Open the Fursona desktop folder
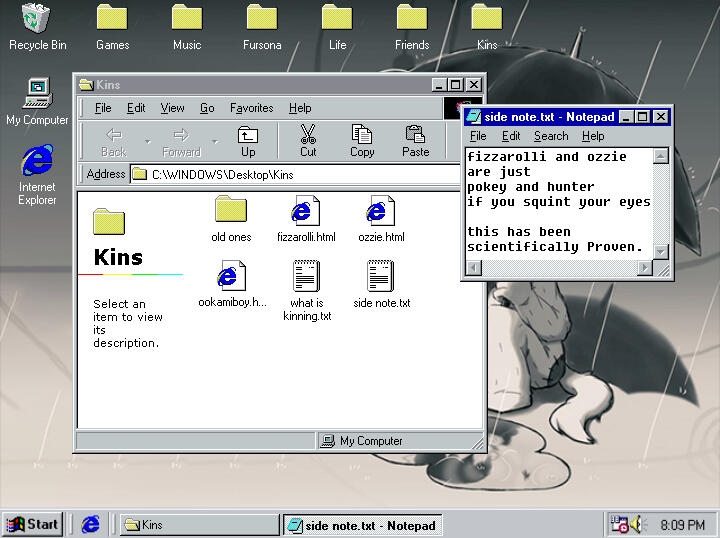This screenshot has height=538, width=720. 262,19
